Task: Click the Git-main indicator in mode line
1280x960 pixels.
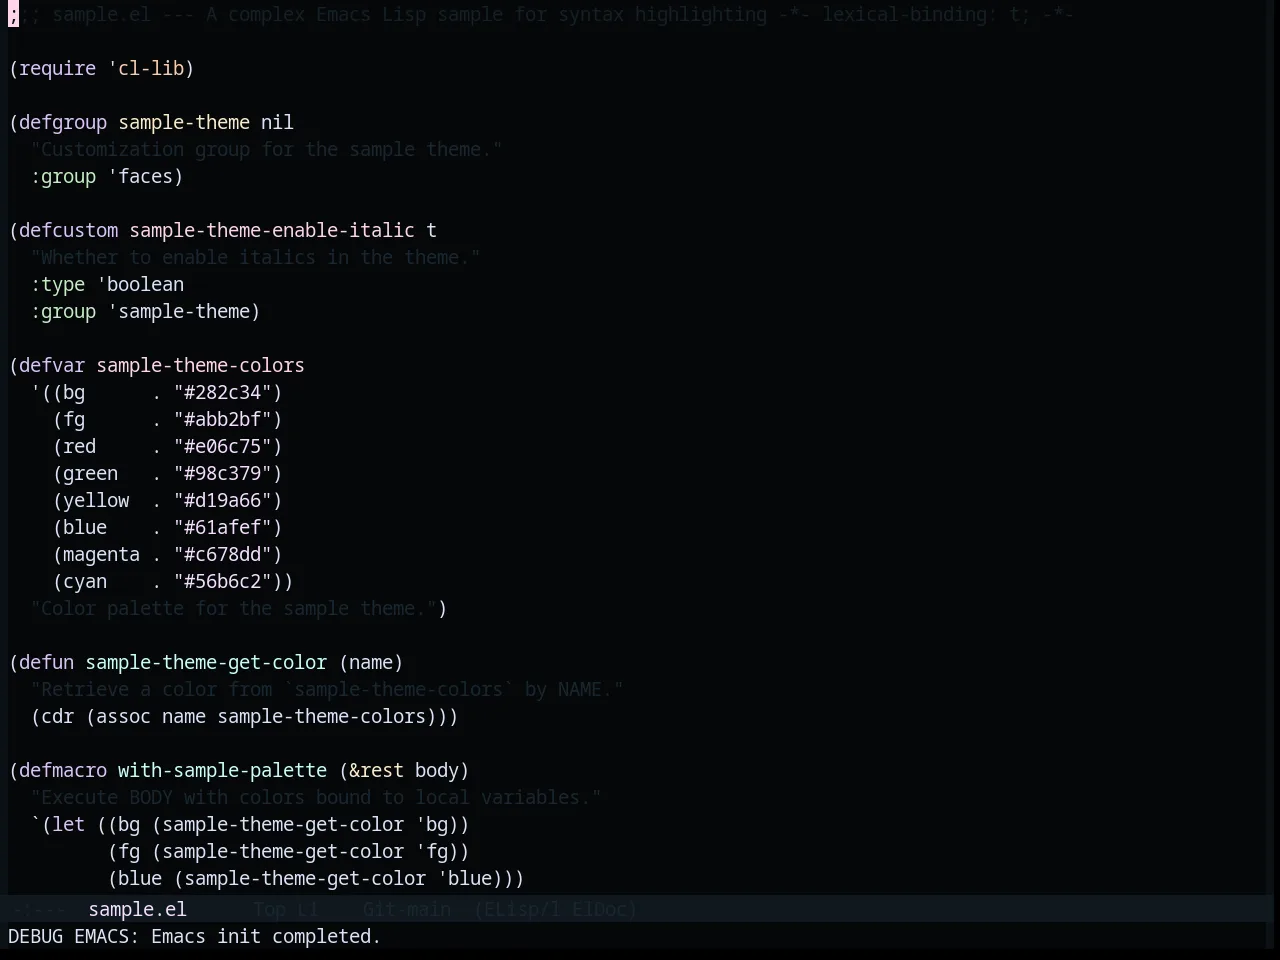Action: (406, 909)
